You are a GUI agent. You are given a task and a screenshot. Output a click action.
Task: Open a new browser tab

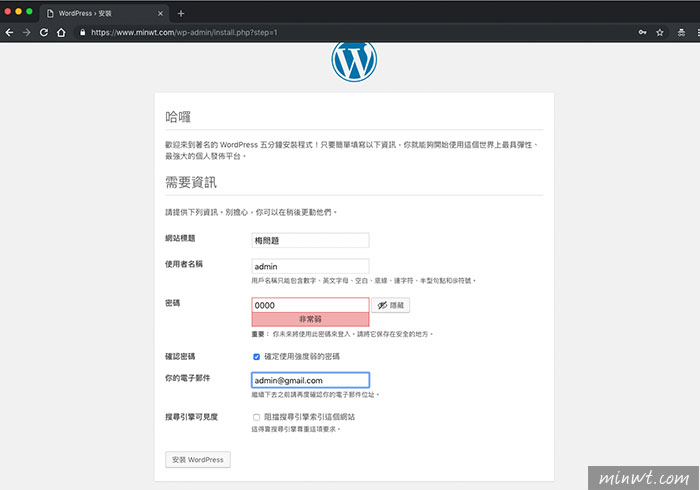point(181,13)
